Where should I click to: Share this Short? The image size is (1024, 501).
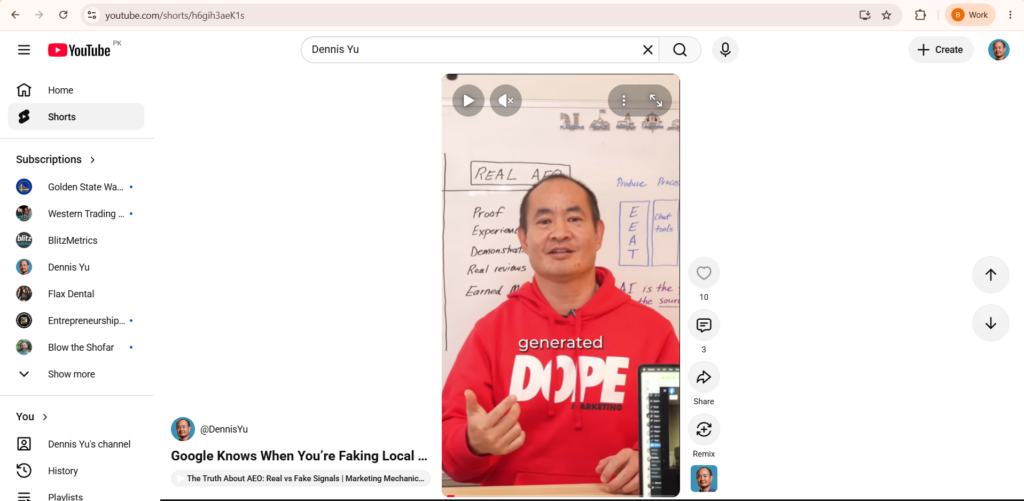pos(704,378)
